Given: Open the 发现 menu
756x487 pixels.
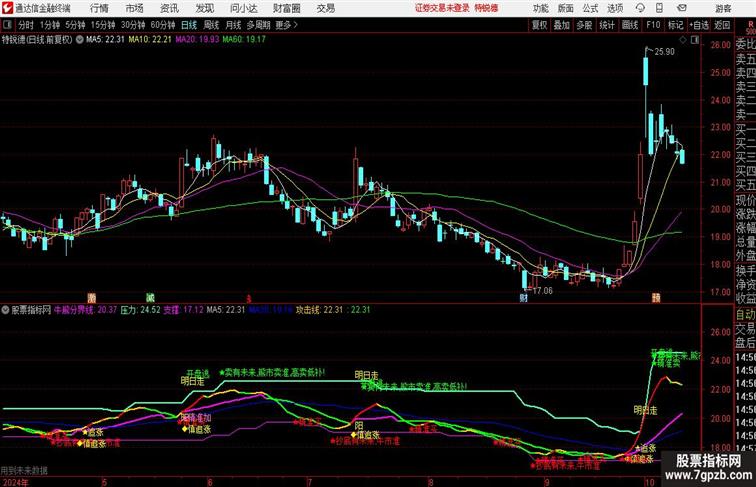Looking at the screenshot, I should click(204, 8).
